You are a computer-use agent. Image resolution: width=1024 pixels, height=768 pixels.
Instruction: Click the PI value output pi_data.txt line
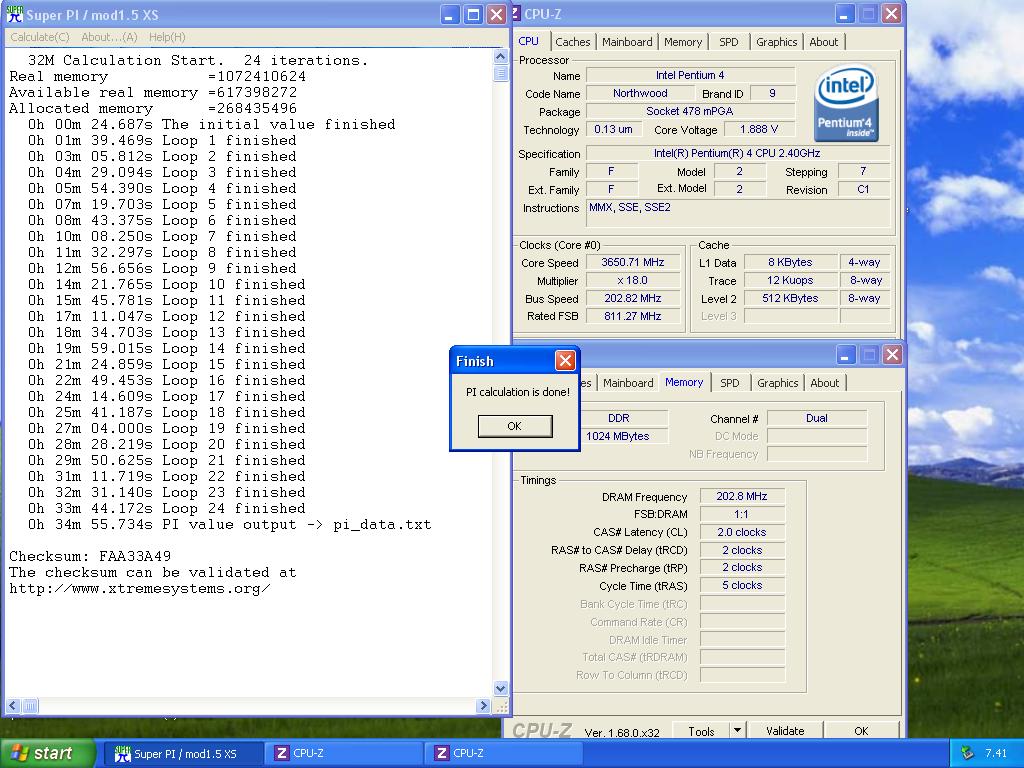229,524
